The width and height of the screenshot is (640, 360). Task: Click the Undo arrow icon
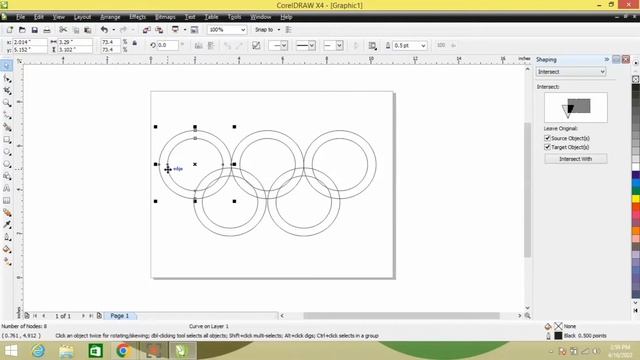104,30
